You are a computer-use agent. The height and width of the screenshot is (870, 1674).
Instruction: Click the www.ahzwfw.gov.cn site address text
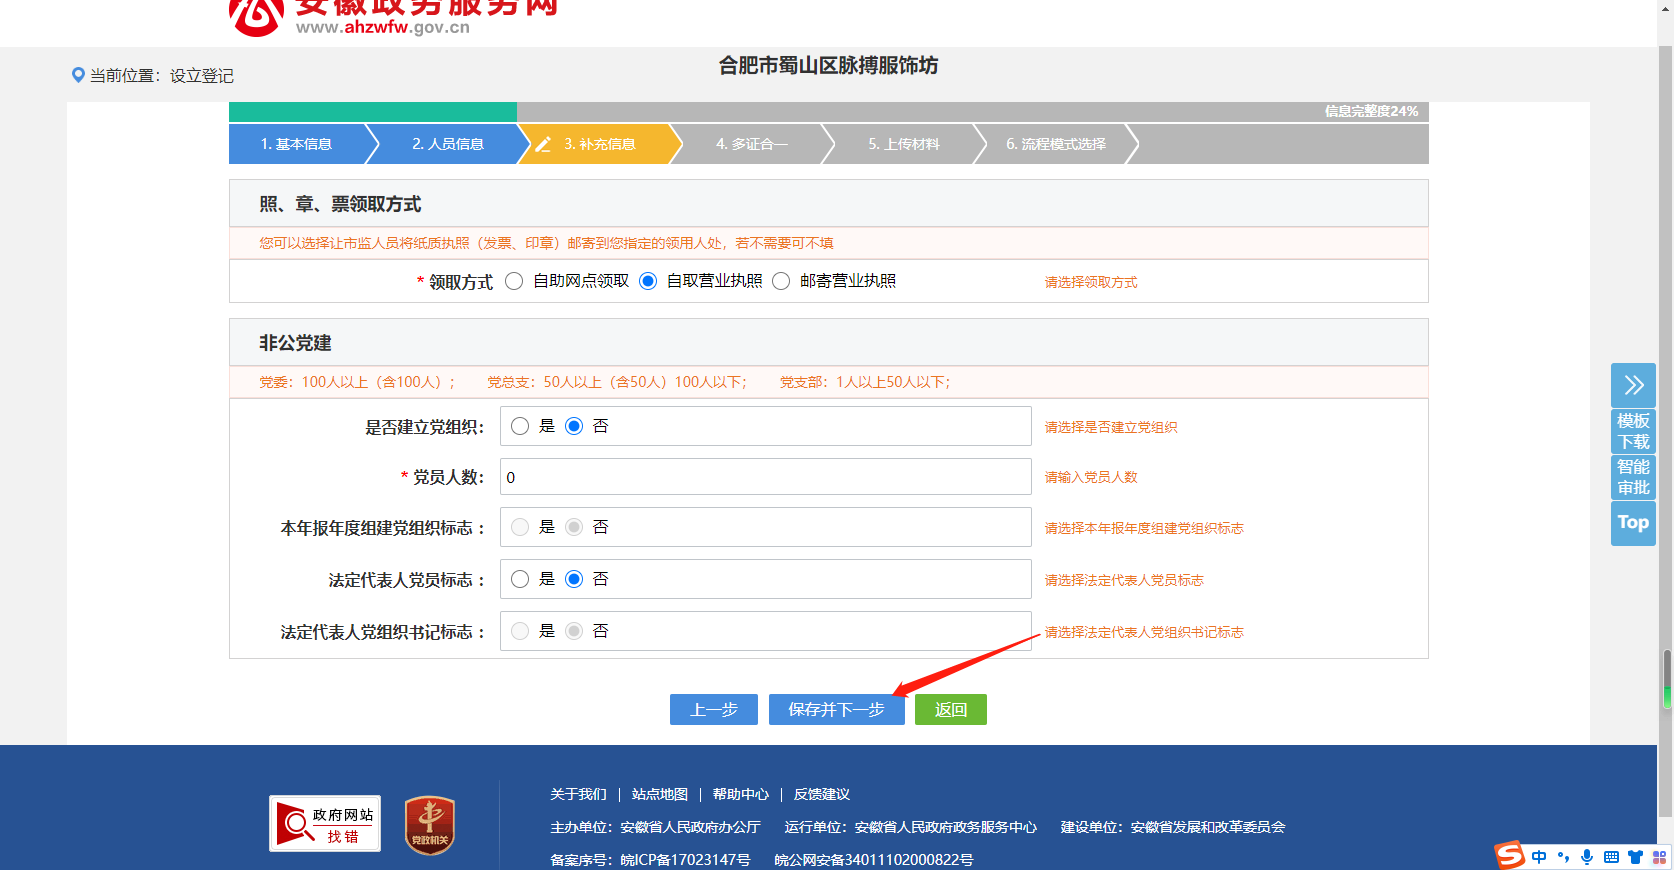point(383,28)
